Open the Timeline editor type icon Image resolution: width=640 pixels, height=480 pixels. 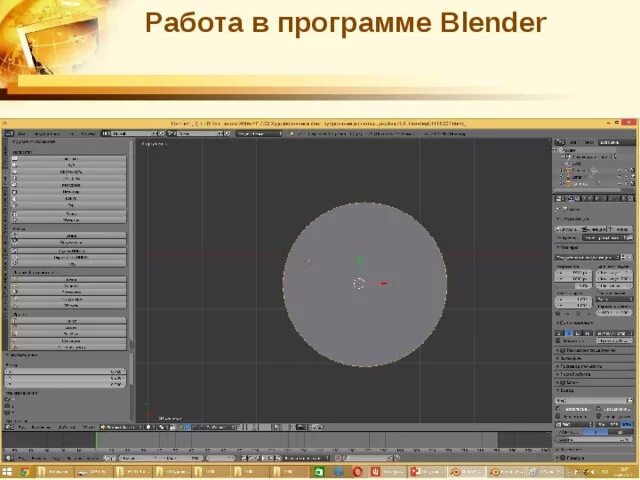(8, 458)
